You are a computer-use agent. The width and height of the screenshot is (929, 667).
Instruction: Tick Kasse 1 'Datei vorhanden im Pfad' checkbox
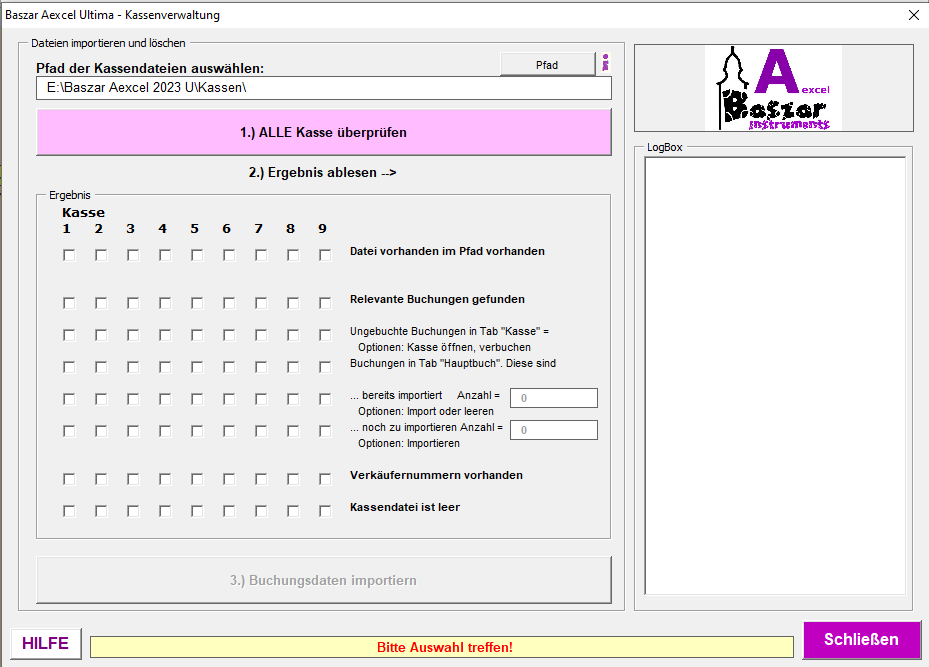pos(69,255)
